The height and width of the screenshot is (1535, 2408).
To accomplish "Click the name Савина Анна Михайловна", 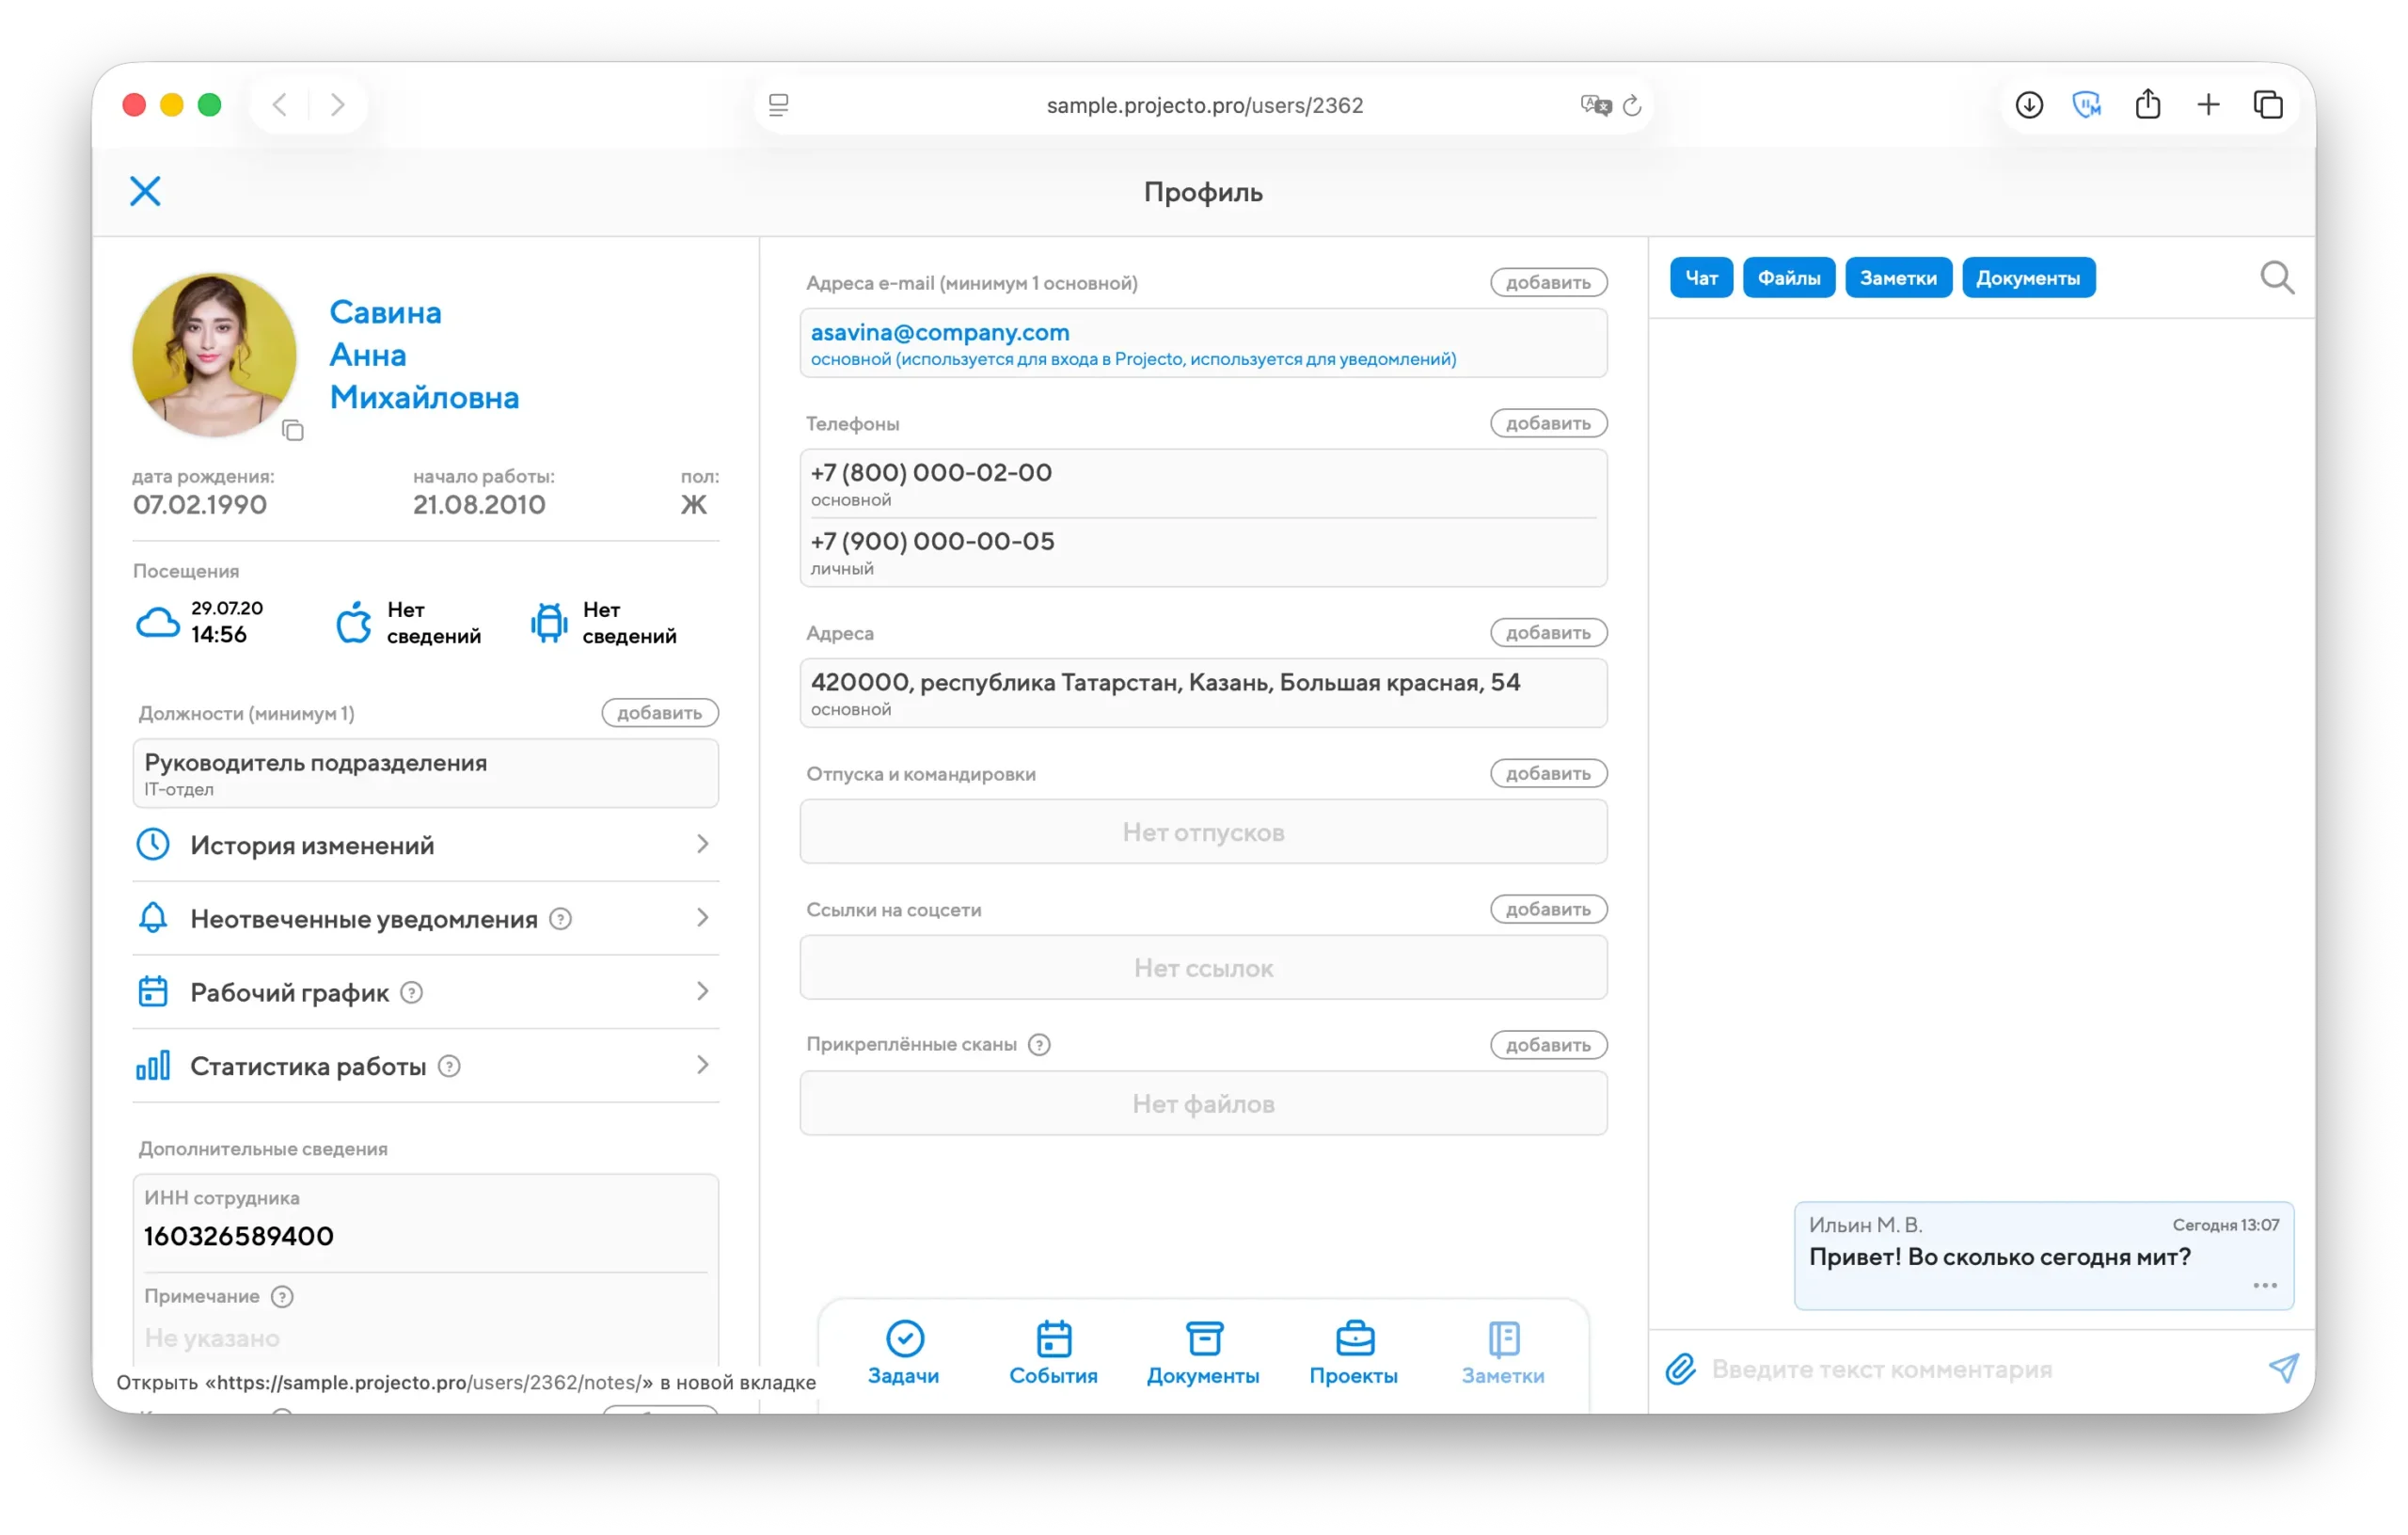I will point(424,355).
